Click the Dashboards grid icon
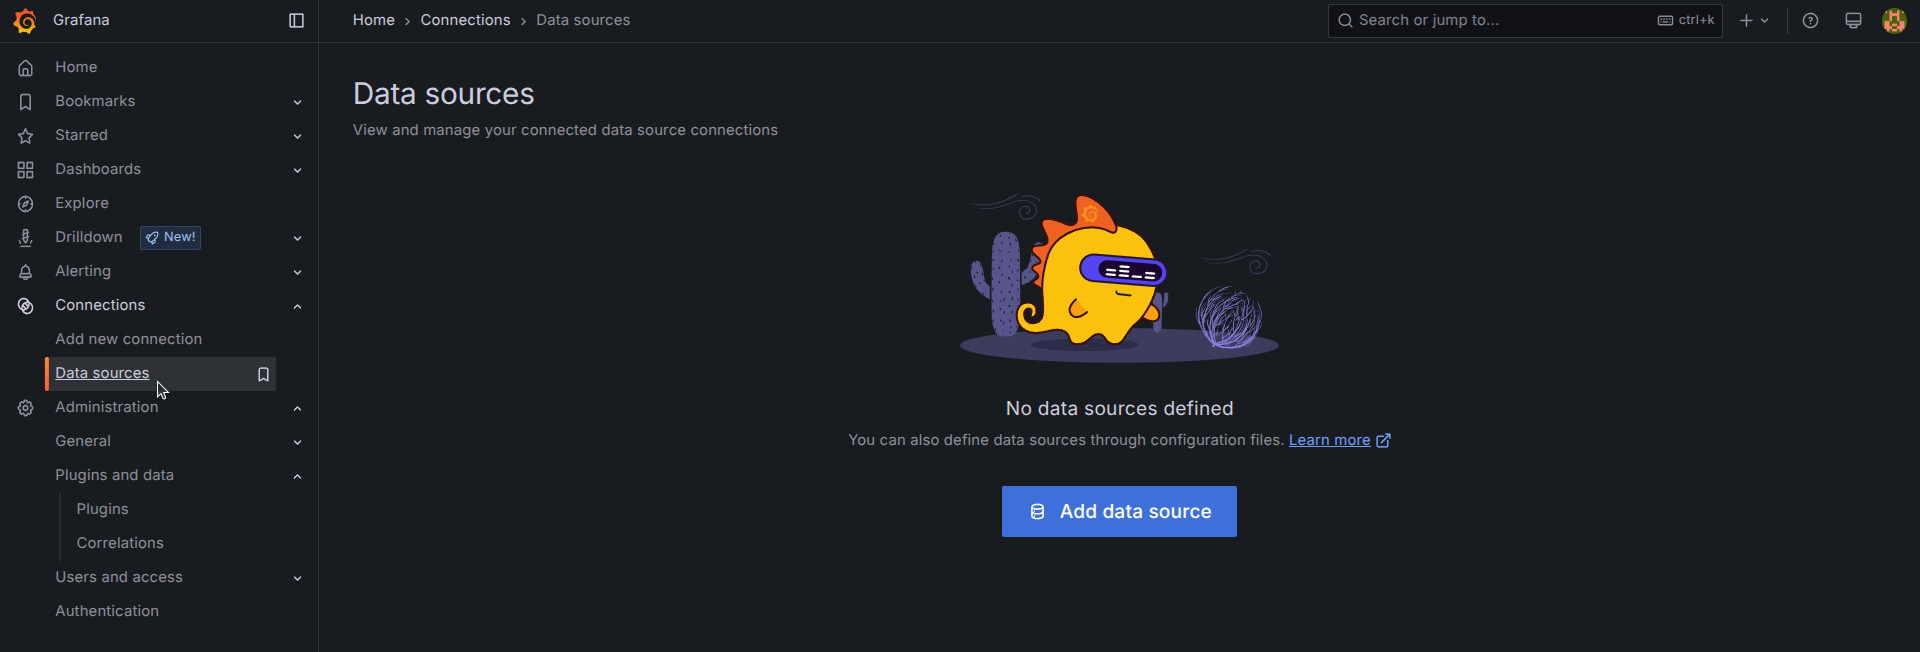 coord(26,170)
